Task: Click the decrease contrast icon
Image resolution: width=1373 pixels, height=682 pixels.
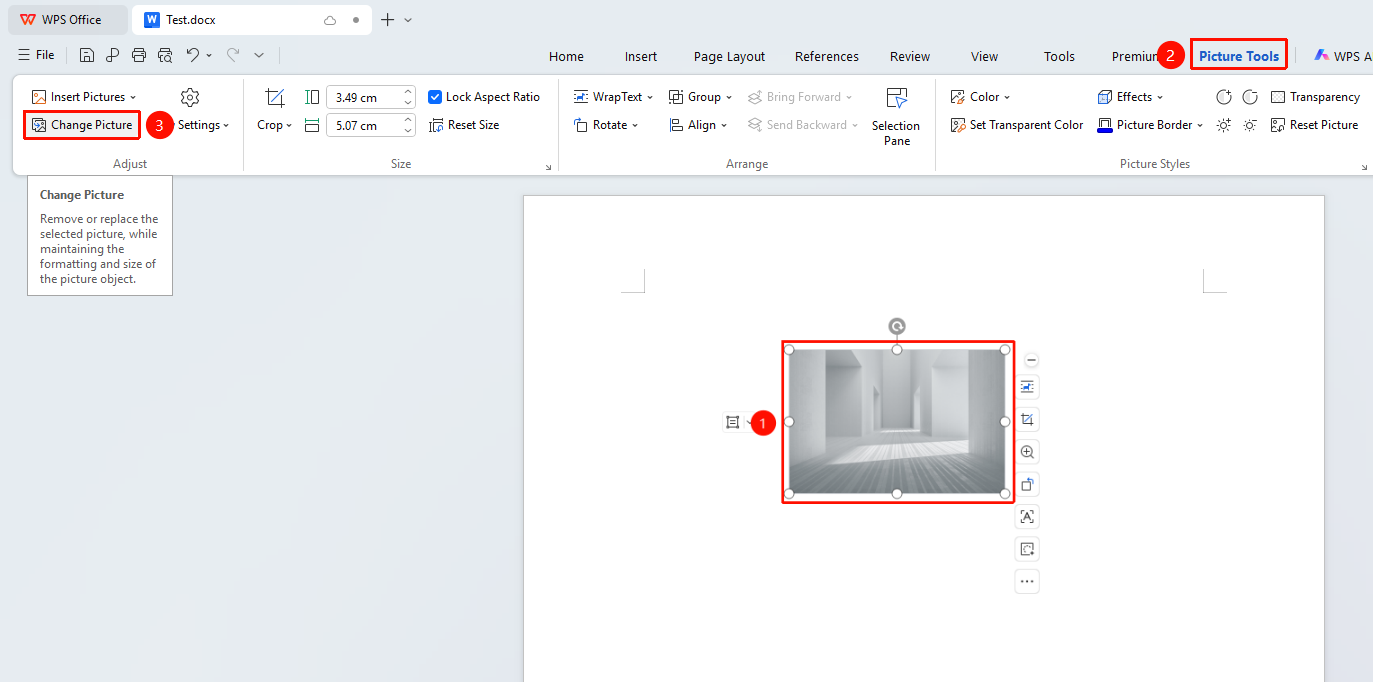Action: (x=1250, y=97)
